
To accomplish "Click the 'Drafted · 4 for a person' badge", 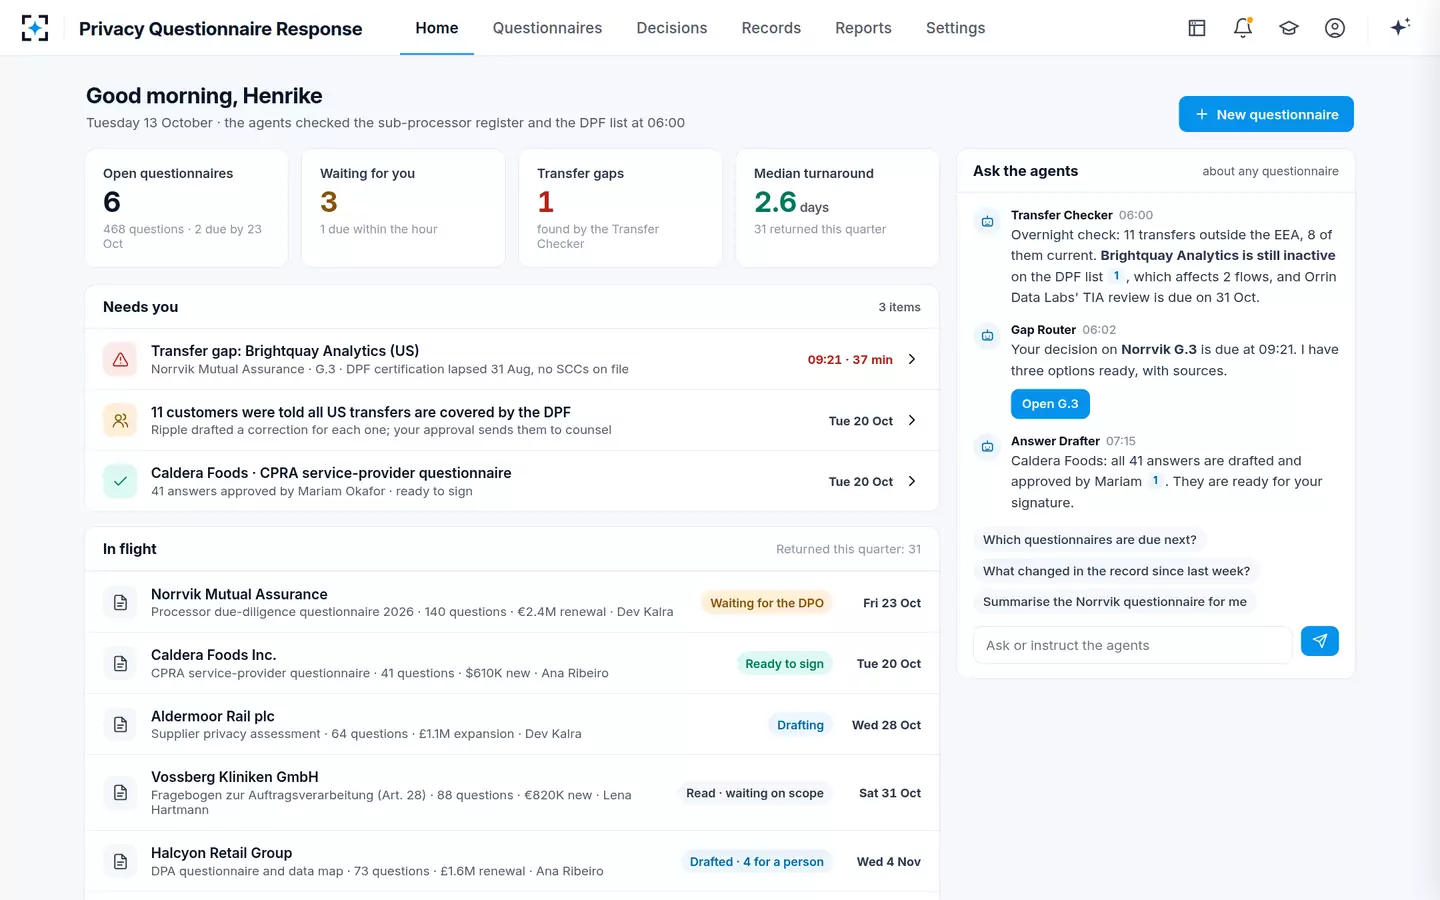I will (x=757, y=862).
